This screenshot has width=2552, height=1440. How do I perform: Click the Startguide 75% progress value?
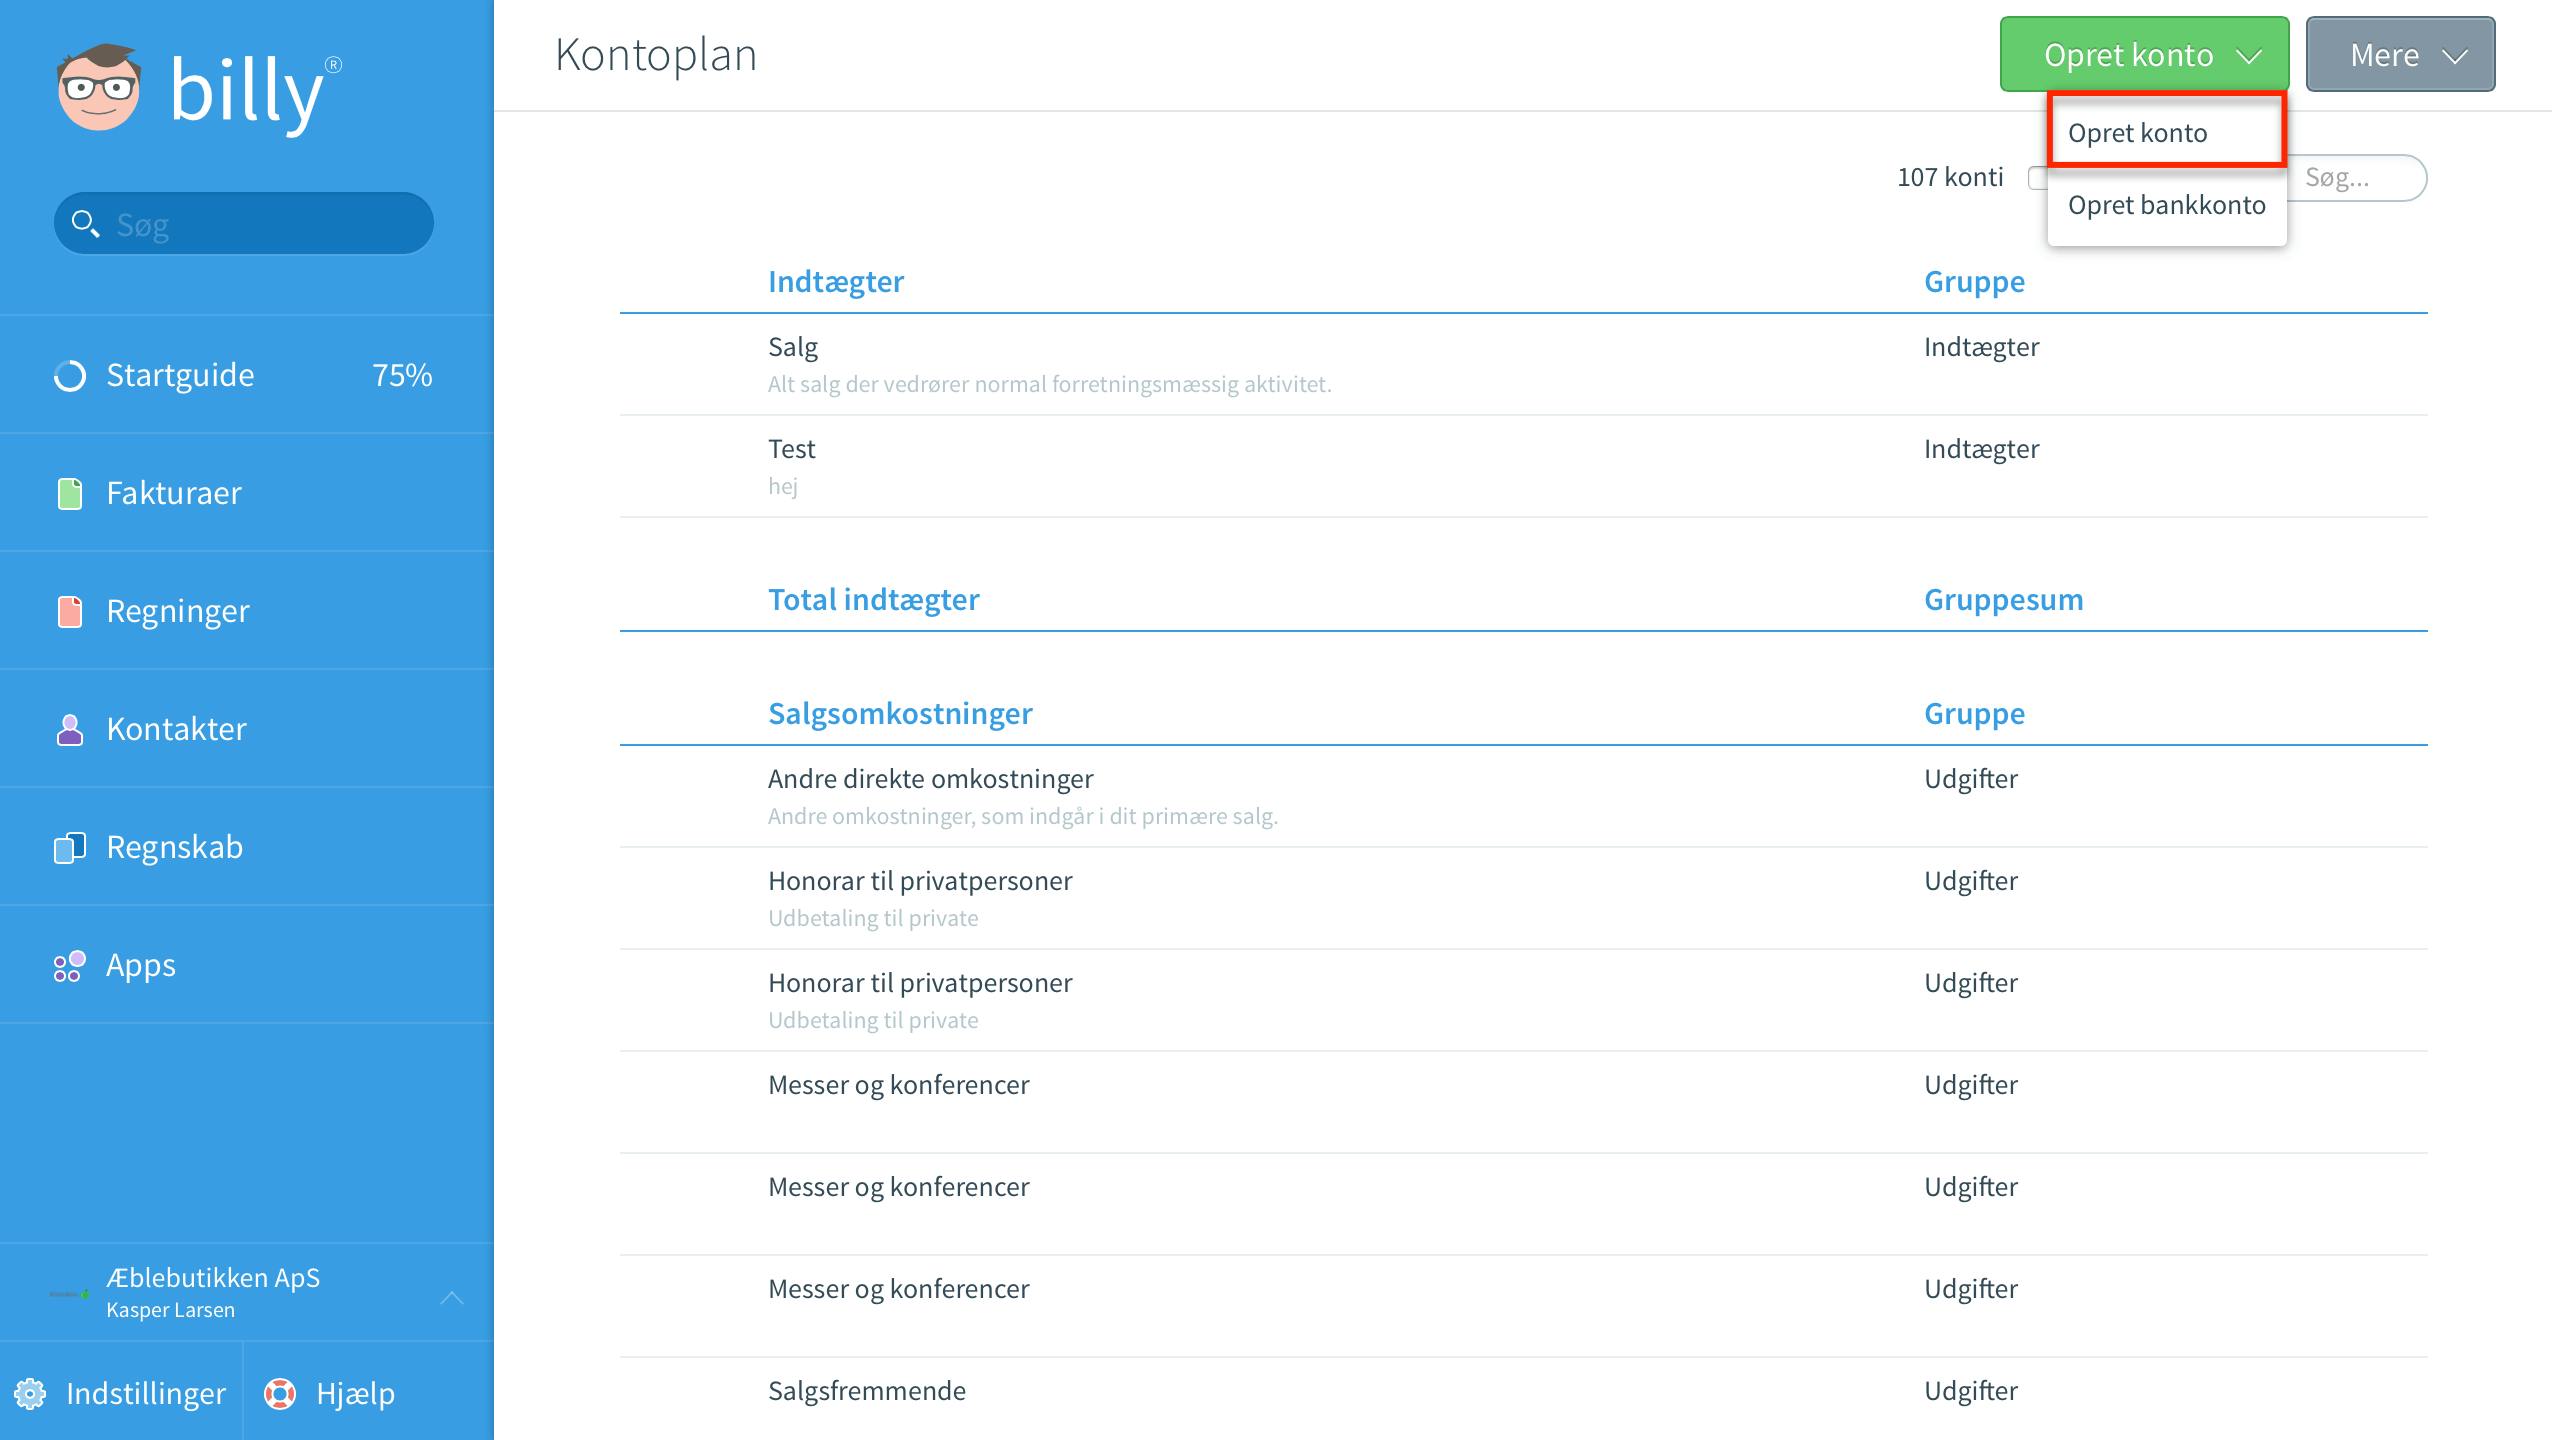(x=402, y=375)
